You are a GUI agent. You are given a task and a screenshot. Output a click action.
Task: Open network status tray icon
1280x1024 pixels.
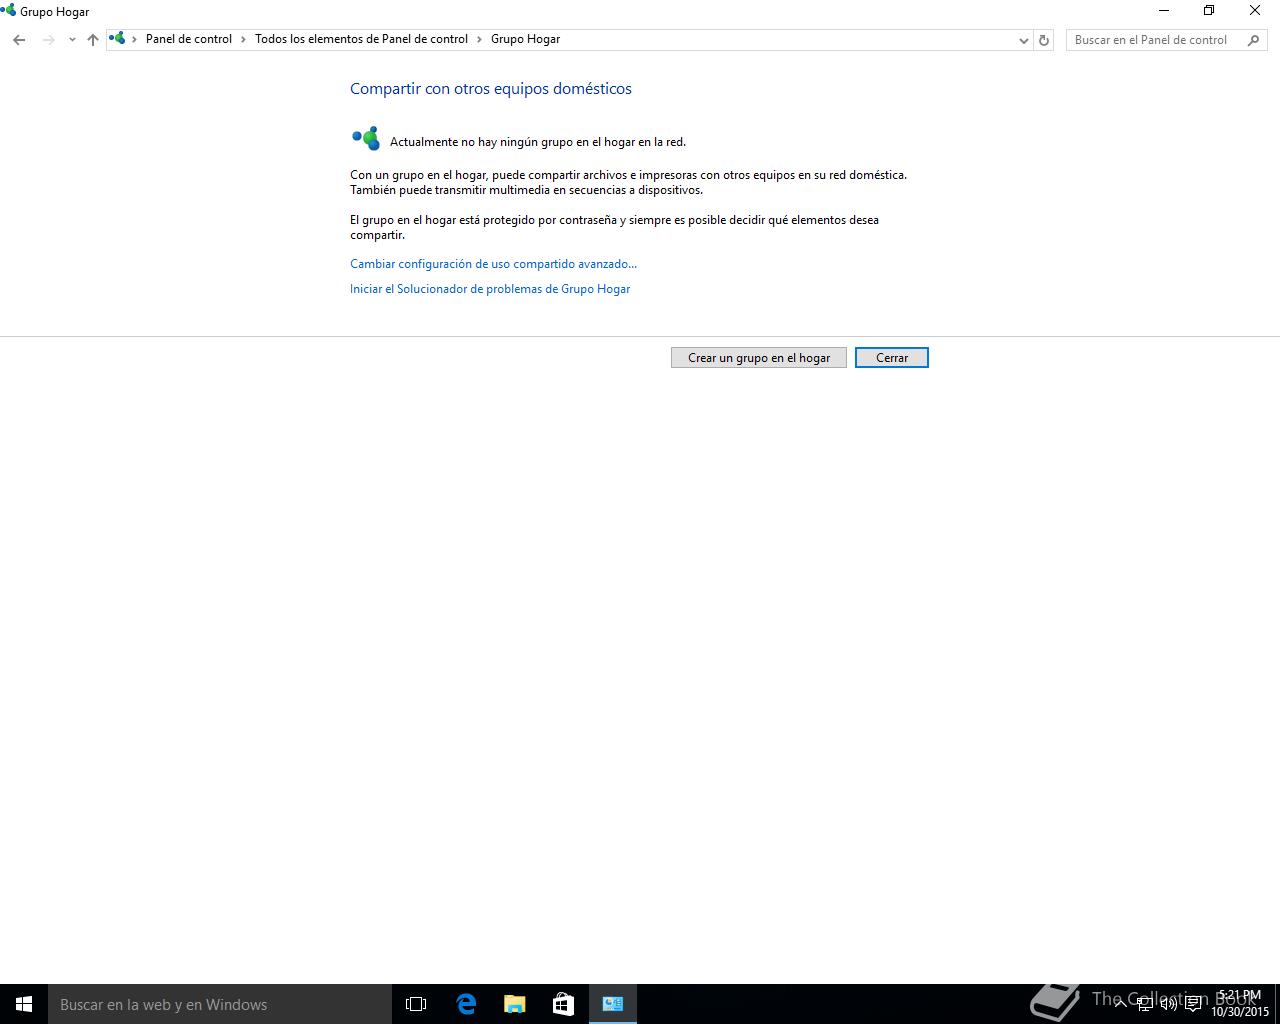tap(1145, 1004)
